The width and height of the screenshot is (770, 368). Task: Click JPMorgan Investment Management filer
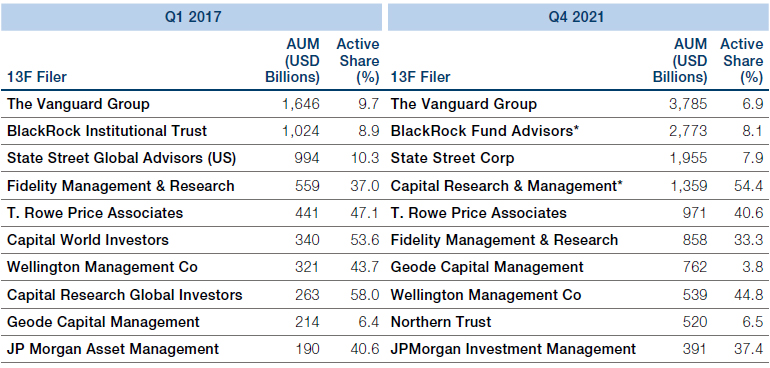click(x=513, y=349)
